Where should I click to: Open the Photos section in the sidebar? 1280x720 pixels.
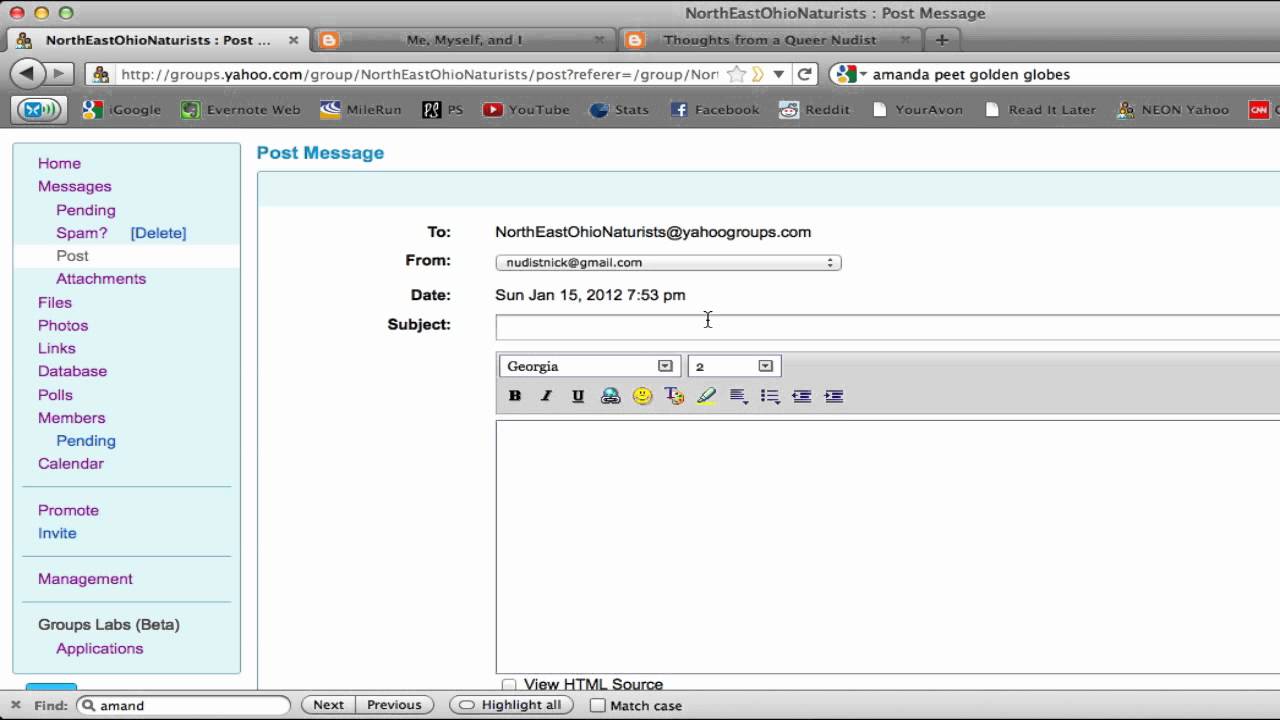(63, 325)
